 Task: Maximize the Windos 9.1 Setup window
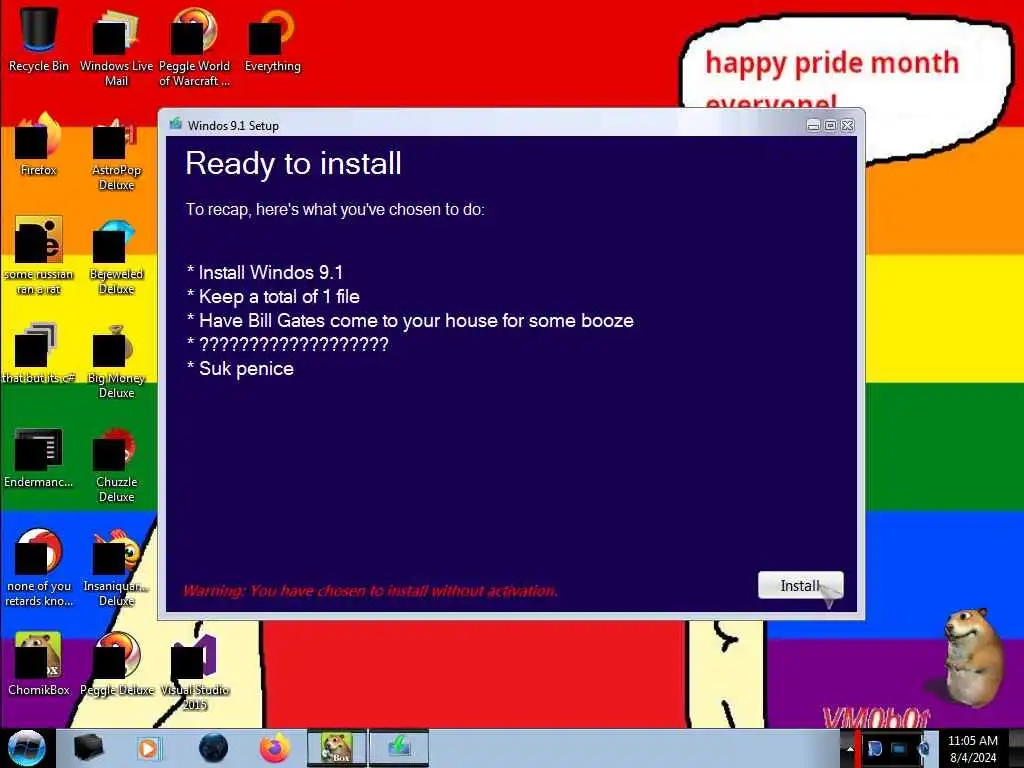(830, 125)
